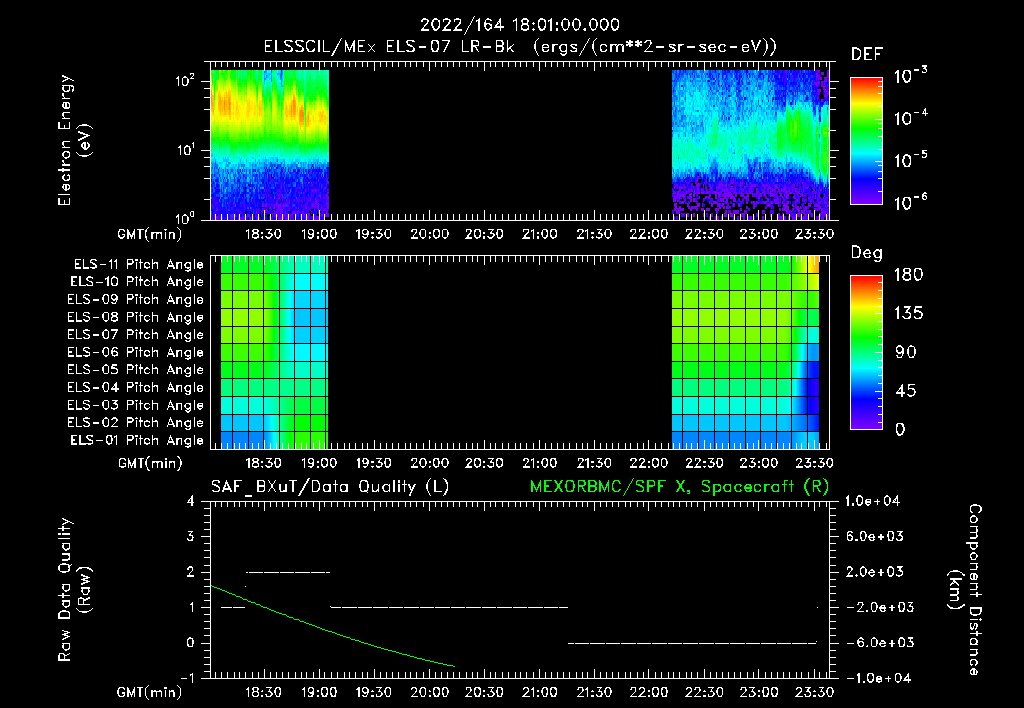1024x708 pixels.
Task: Click the ELS-10 Pitch Angle row label
Action: pos(137,282)
